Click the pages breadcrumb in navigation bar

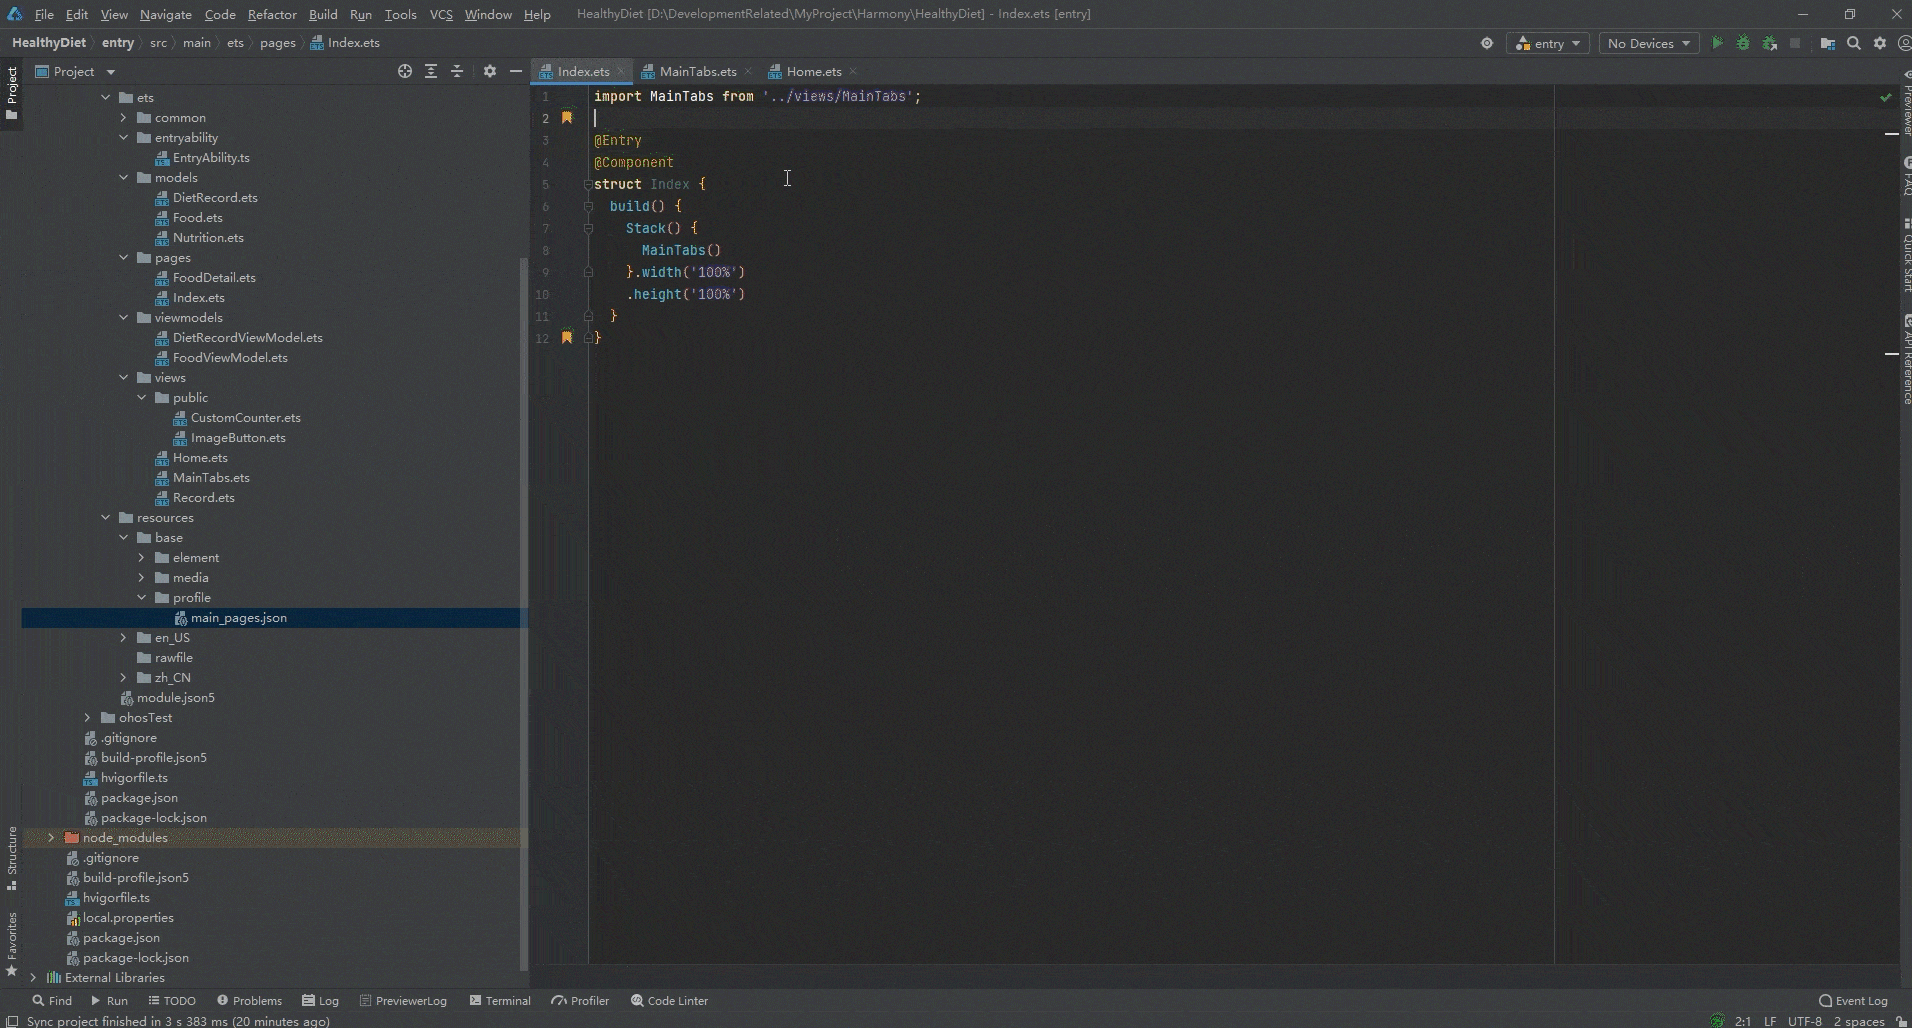pyautogui.click(x=278, y=43)
